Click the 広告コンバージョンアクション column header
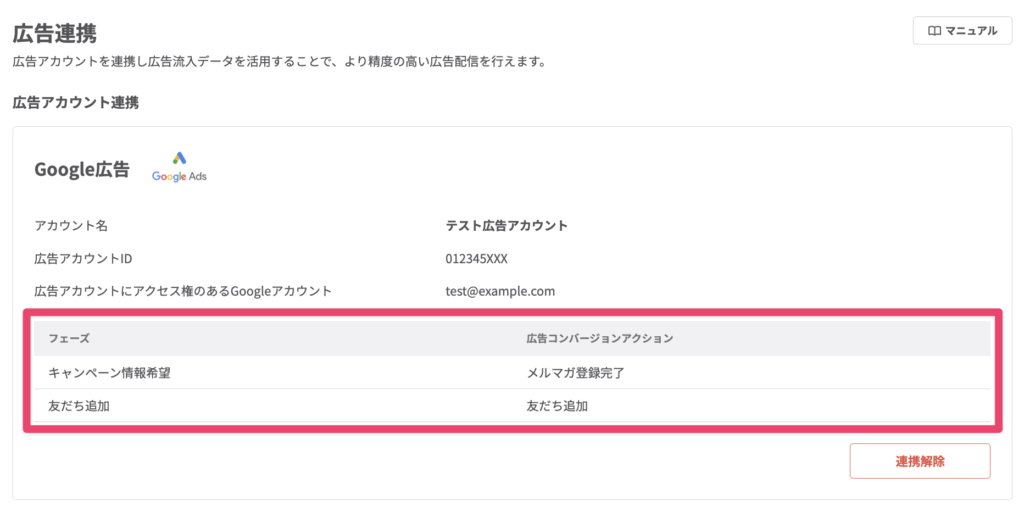Viewport: 1024px width, 511px height. click(x=599, y=339)
